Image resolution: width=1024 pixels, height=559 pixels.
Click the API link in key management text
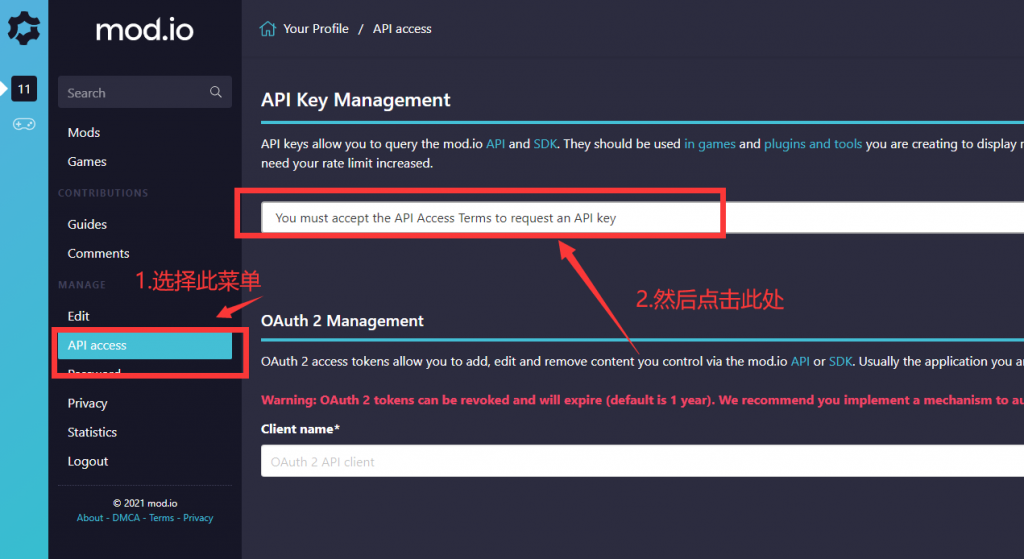coord(496,144)
